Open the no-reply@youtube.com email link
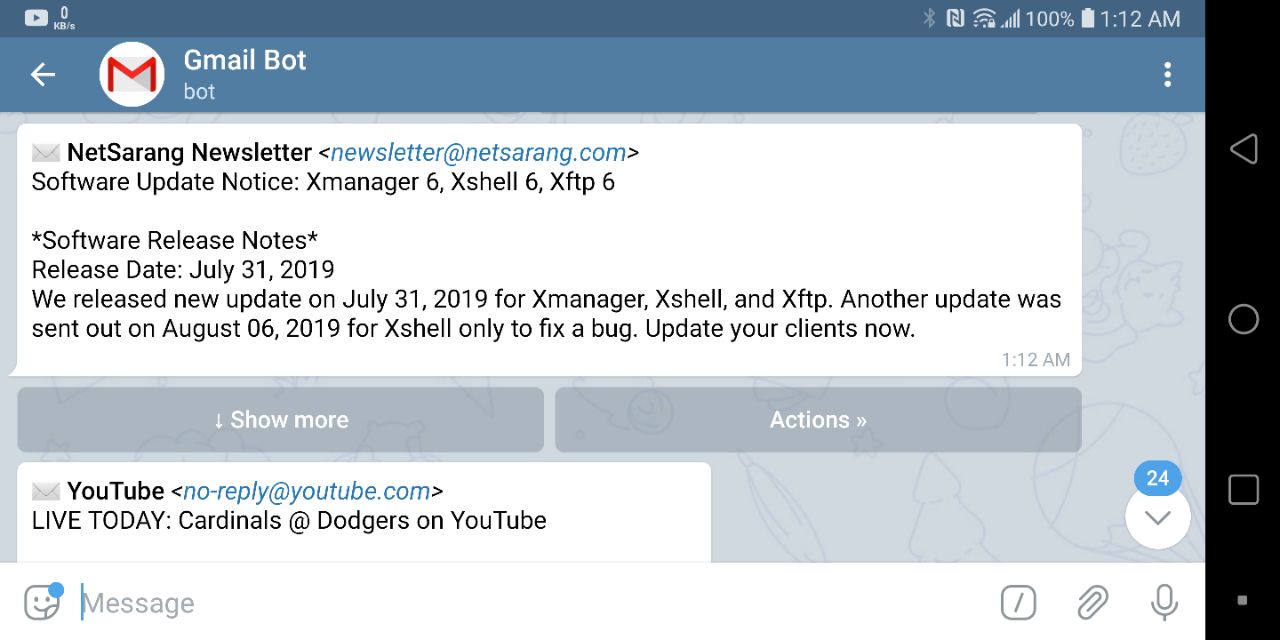The height and width of the screenshot is (640, 1280). pyautogui.click(x=307, y=491)
